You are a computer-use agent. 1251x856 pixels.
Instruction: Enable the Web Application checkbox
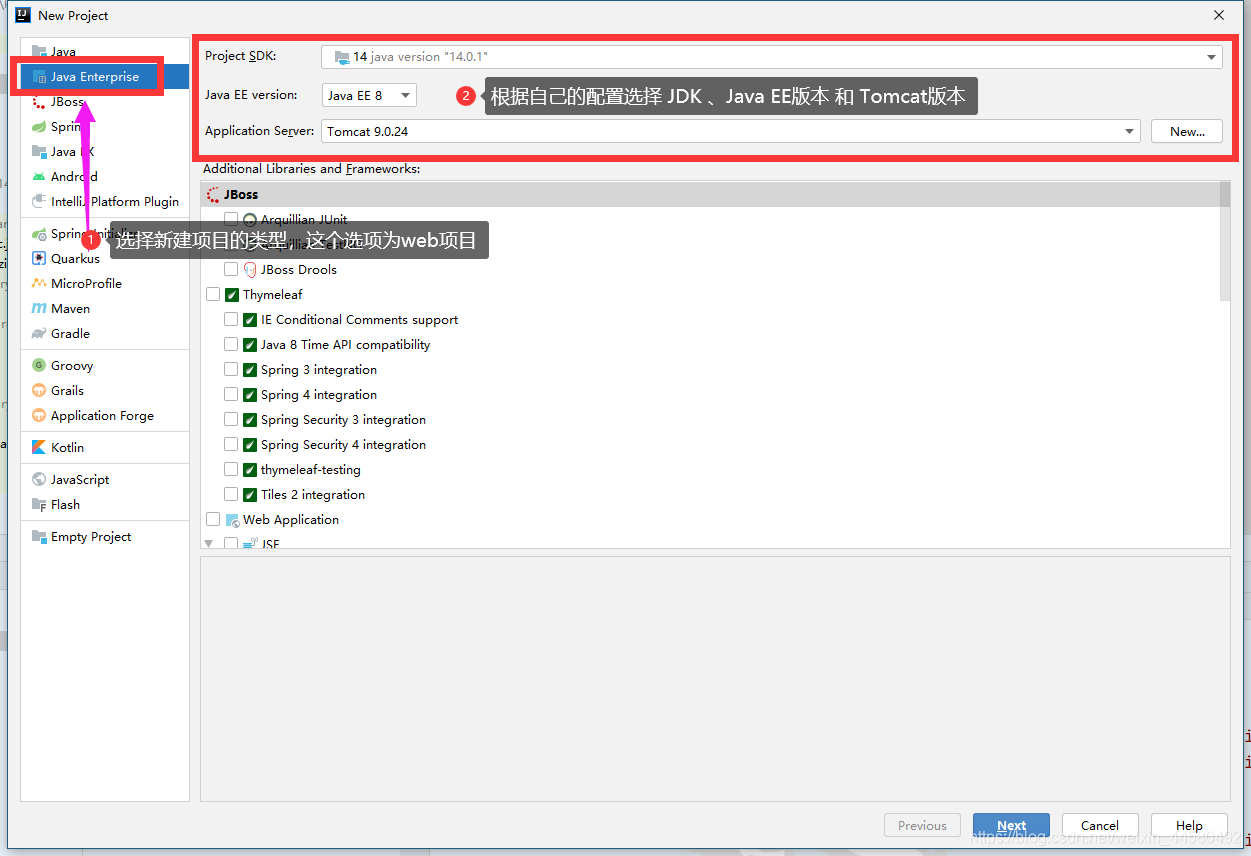213,520
